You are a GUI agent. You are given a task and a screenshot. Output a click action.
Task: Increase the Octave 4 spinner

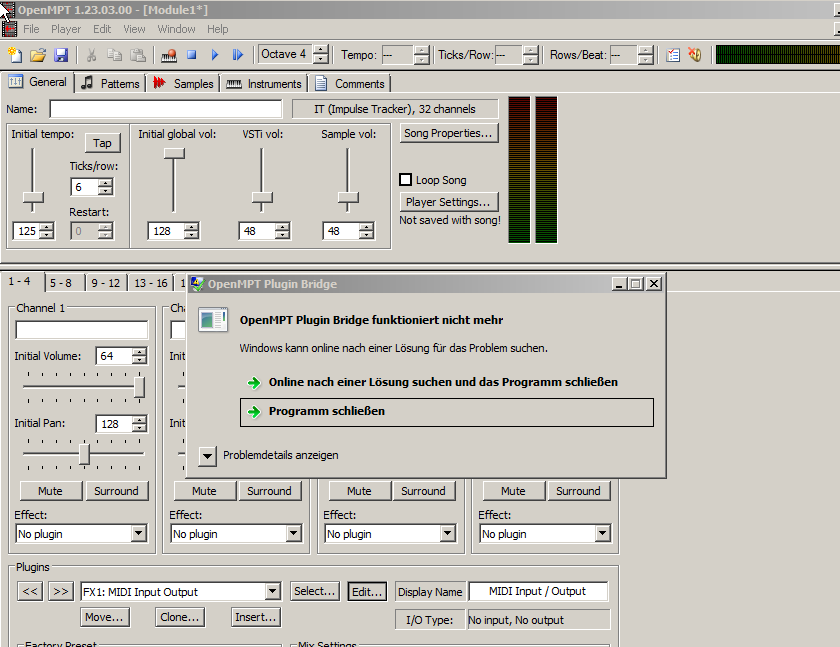tap(320, 50)
